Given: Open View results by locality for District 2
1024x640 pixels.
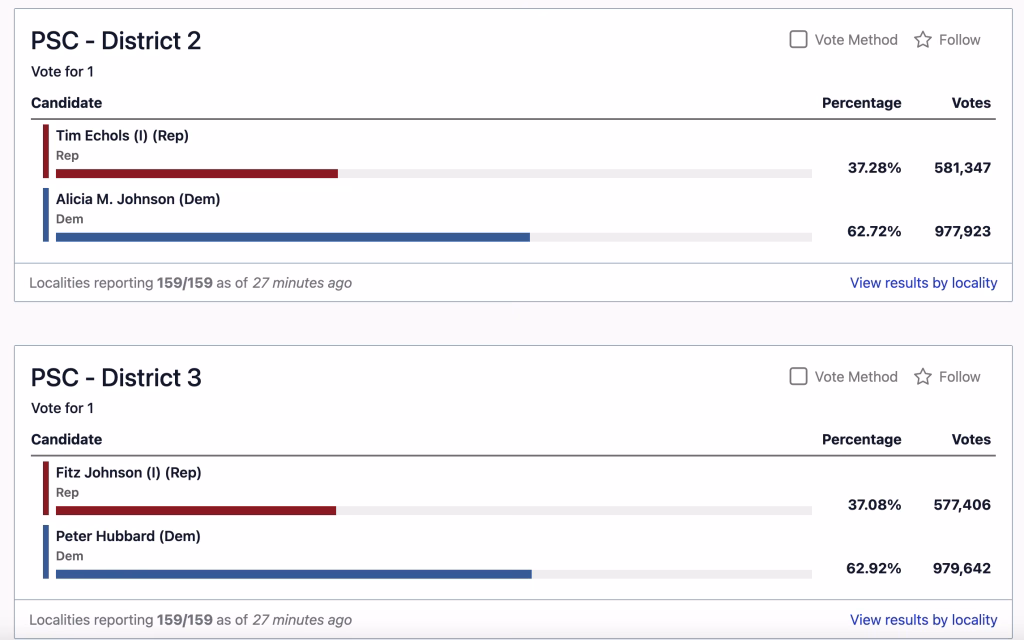Looking at the screenshot, I should 923,283.
